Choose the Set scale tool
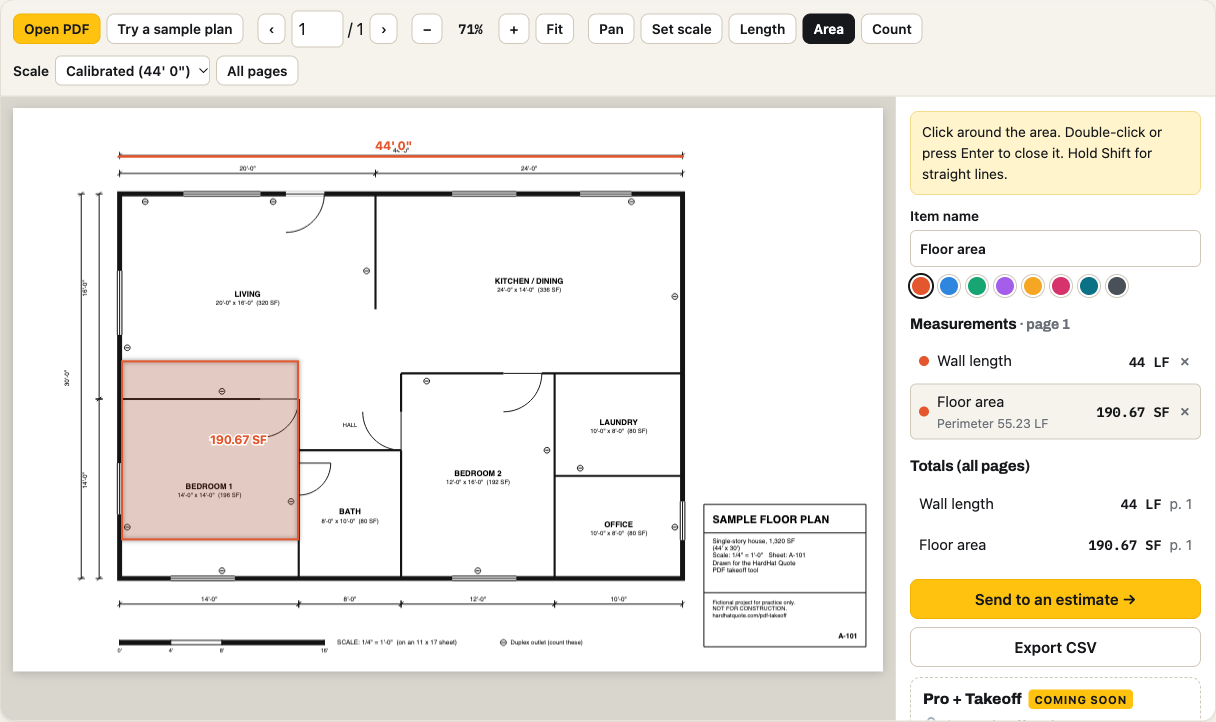 [681, 29]
